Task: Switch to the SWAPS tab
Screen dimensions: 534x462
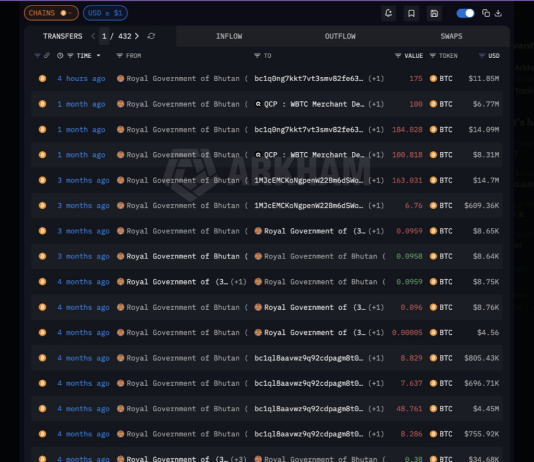Action: click(451, 36)
